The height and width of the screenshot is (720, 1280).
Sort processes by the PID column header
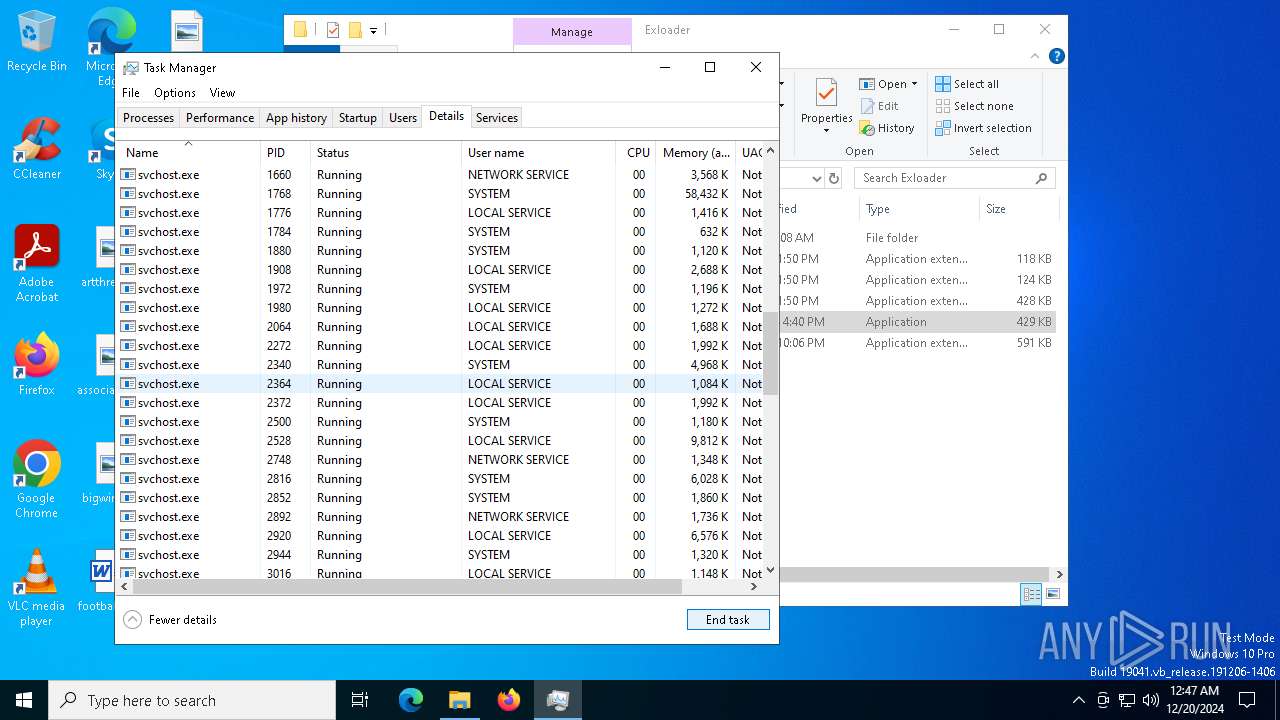276,153
